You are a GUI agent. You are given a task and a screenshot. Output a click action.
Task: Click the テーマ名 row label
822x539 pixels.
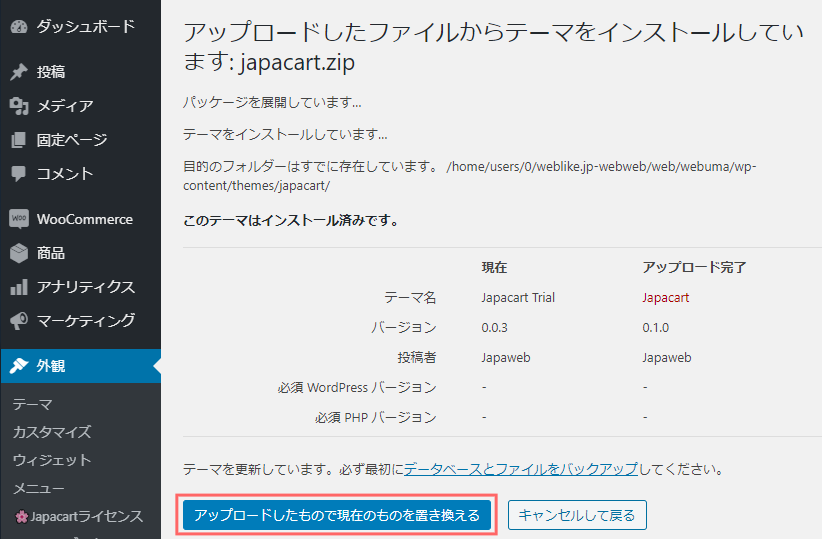(x=410, y=298)
